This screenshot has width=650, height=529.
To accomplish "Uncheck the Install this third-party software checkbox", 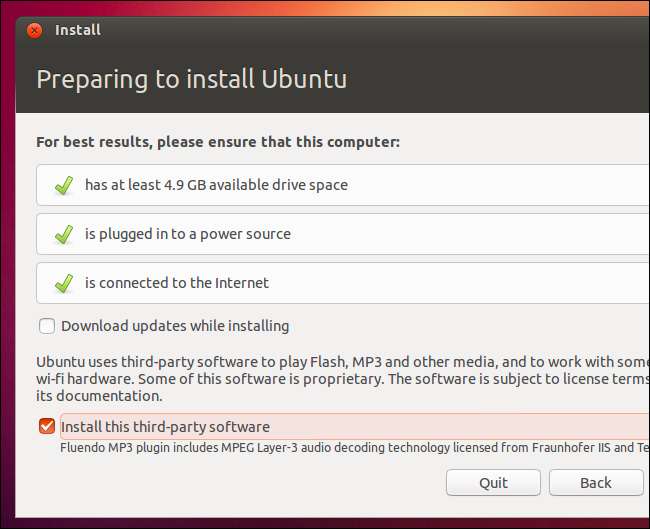I will pyautogui.click(x=46, y=426).
